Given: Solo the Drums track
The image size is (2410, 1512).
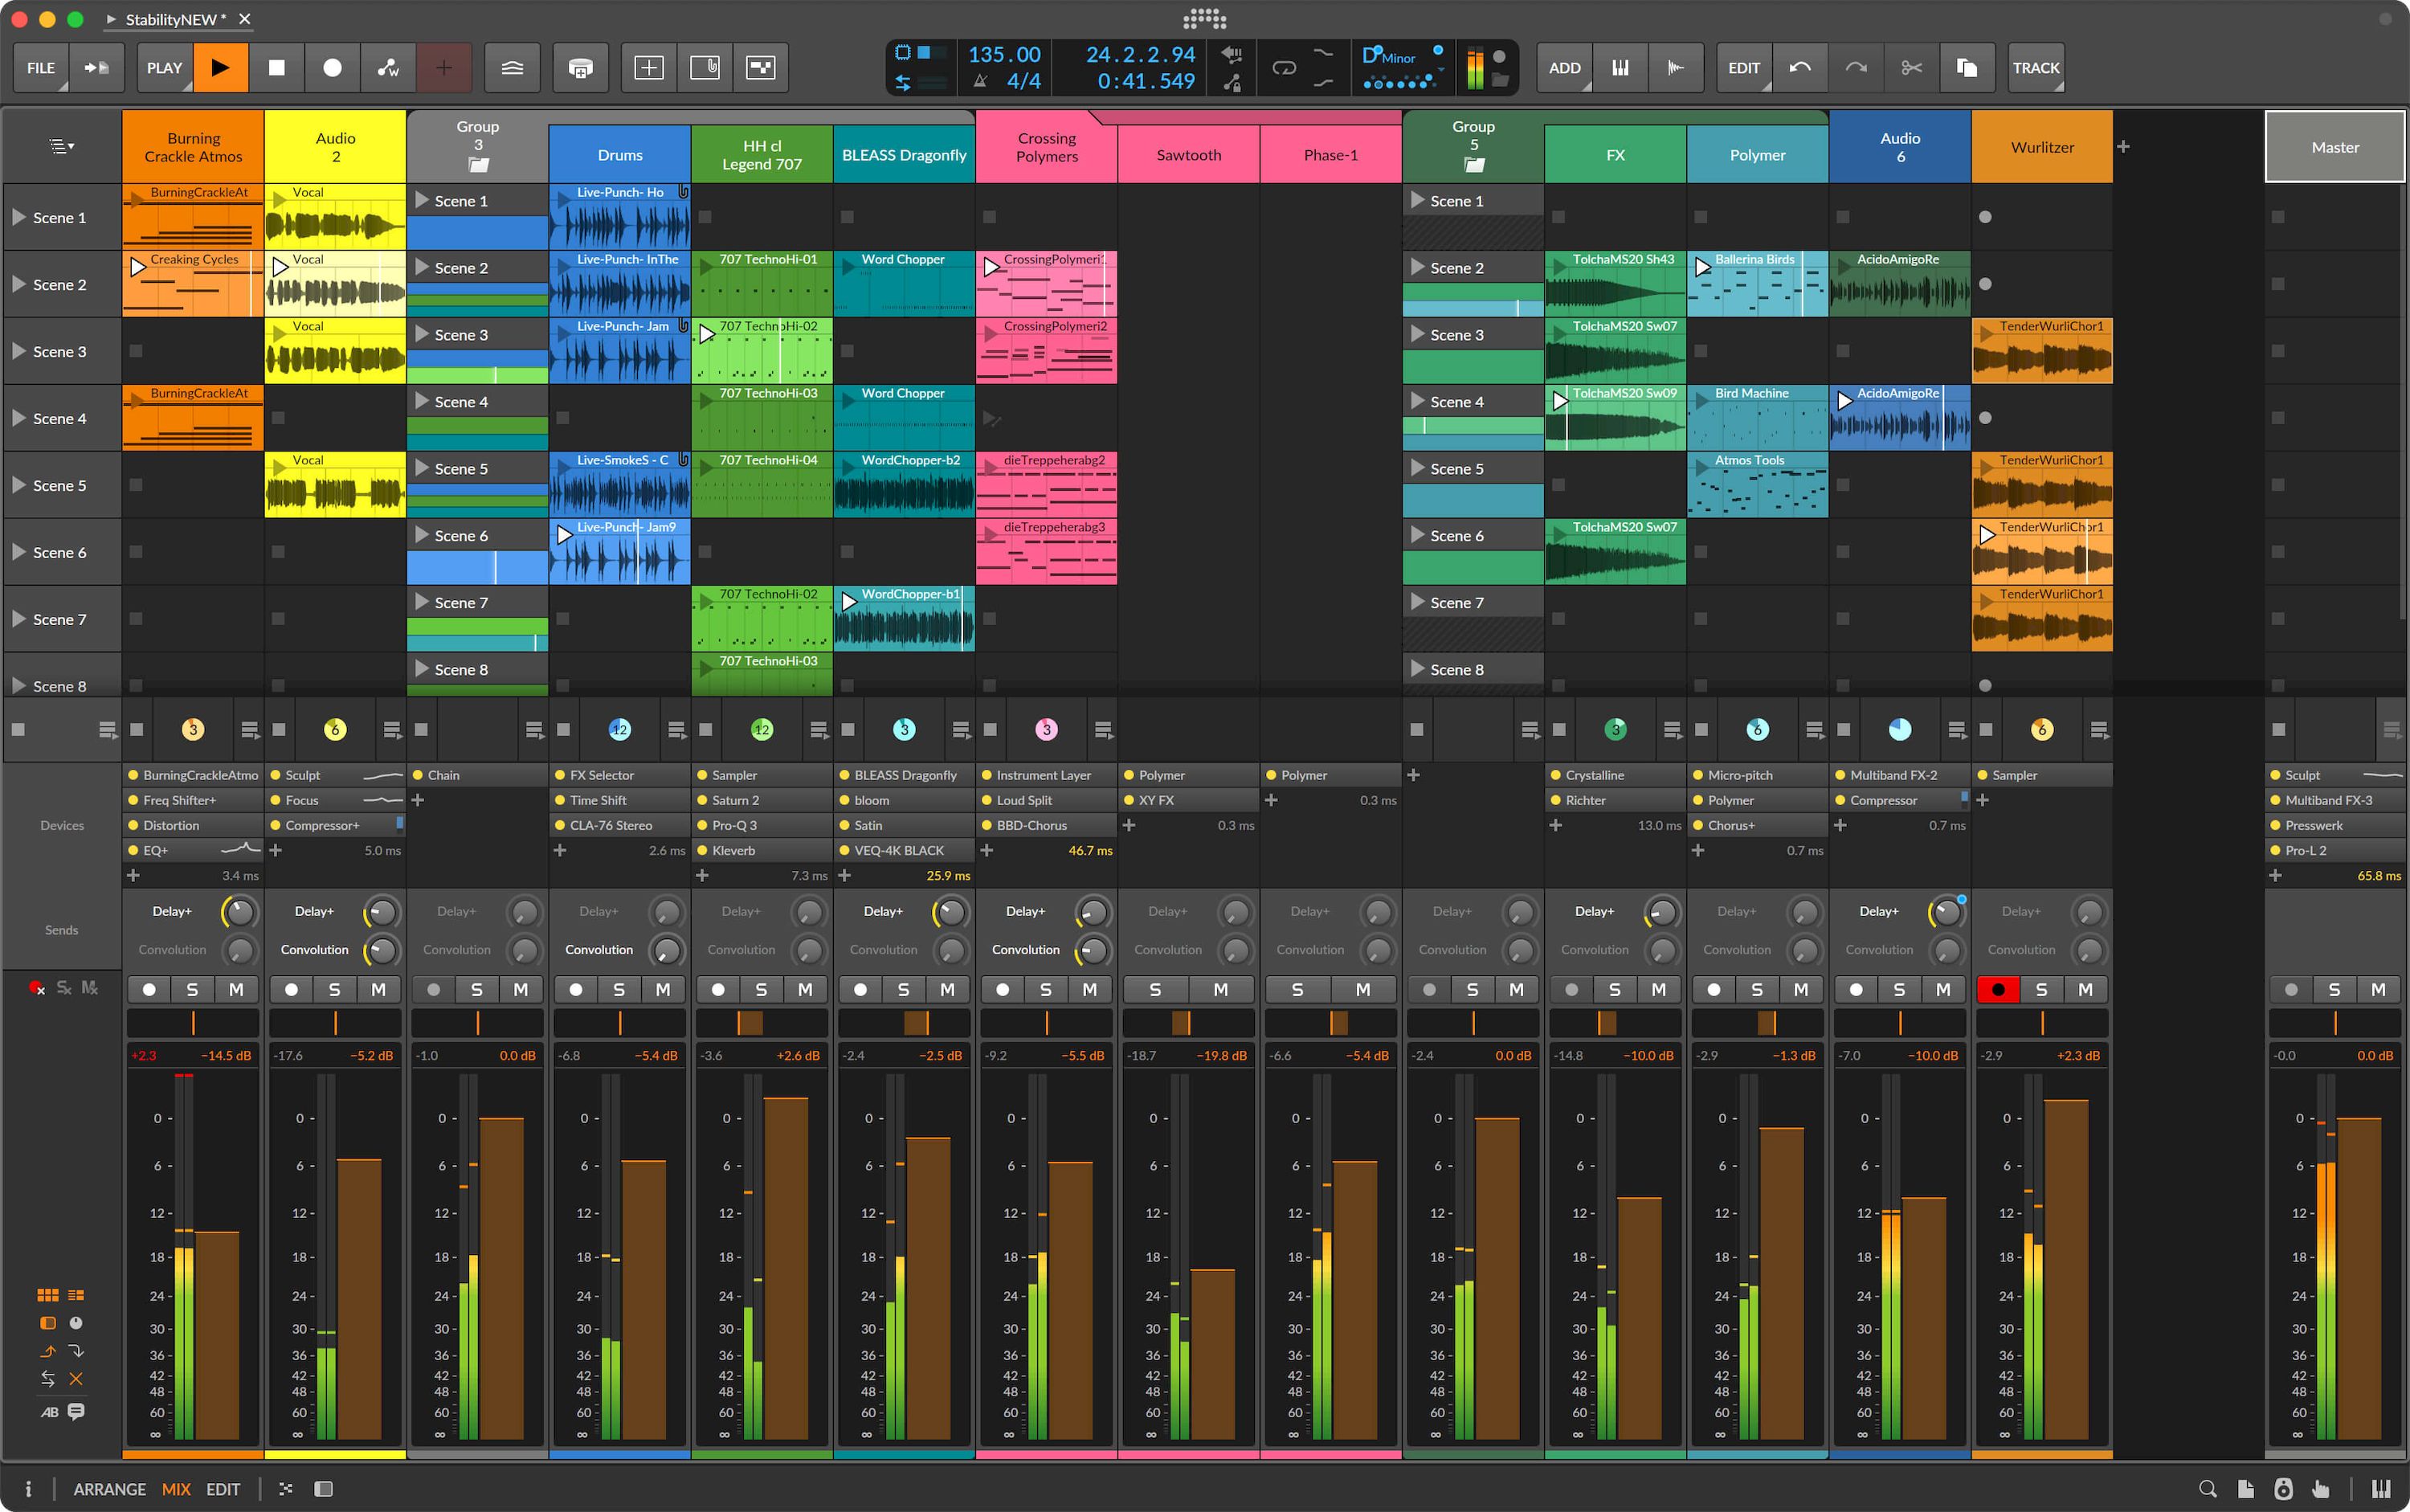Looking at the screenshot, I should pyautogui.click(x=619, y=989).
